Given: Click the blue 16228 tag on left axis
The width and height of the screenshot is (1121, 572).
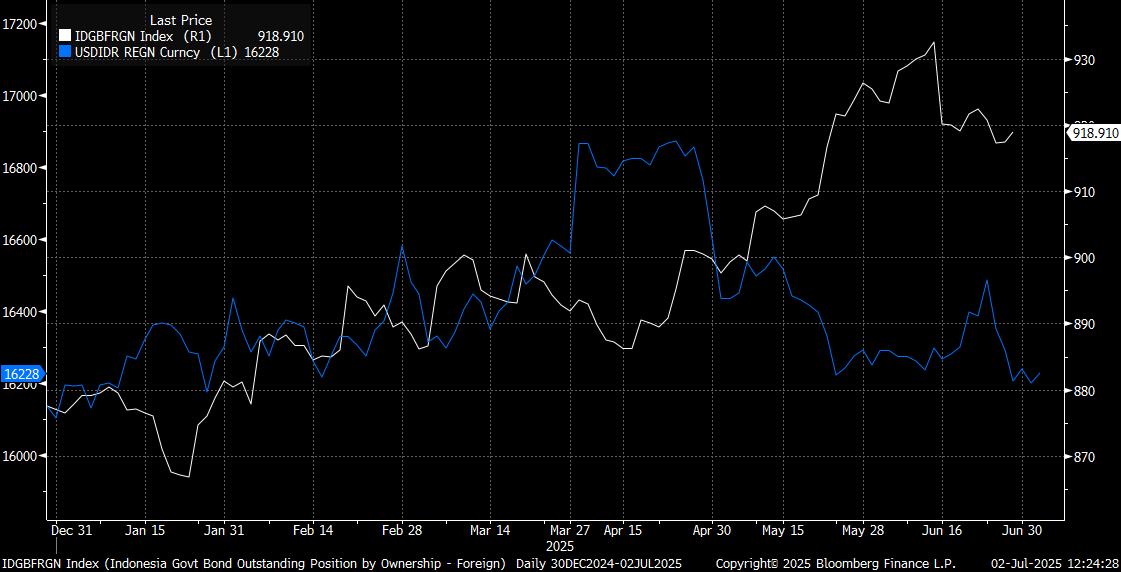Looking at the screenshot, I should pyautogui.click(x=21, y=374).
